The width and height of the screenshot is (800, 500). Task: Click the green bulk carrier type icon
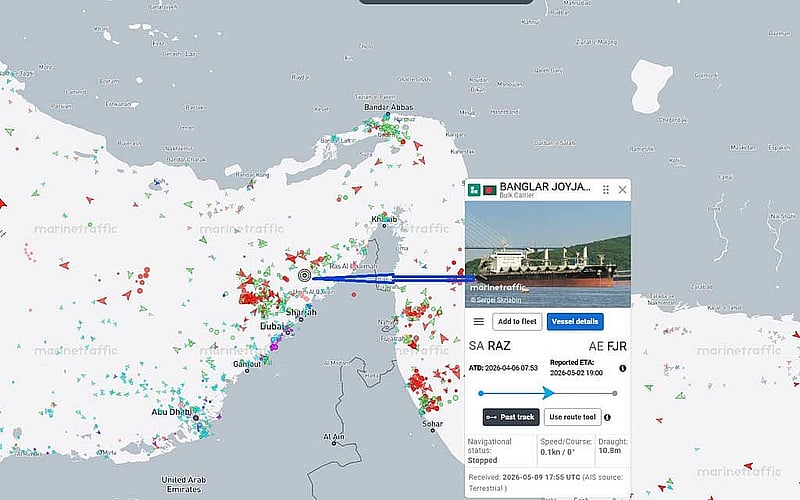pos(474,190)
